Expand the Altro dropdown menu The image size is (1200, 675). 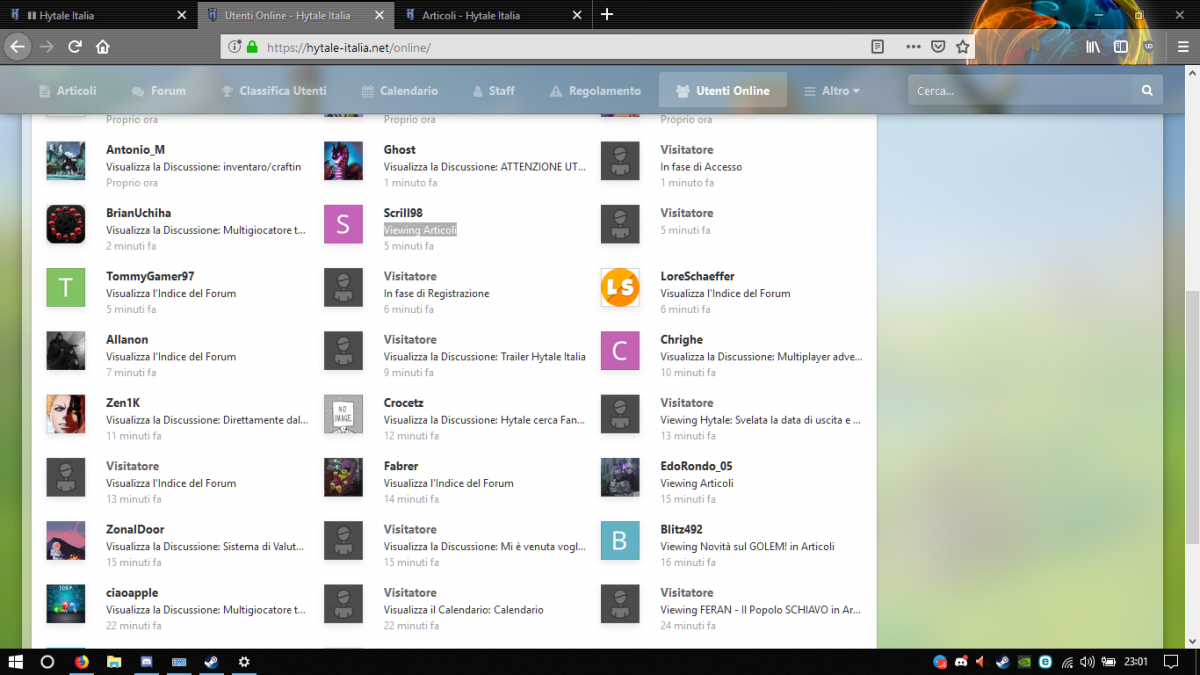pyautogui.click(x=832, y=91)
